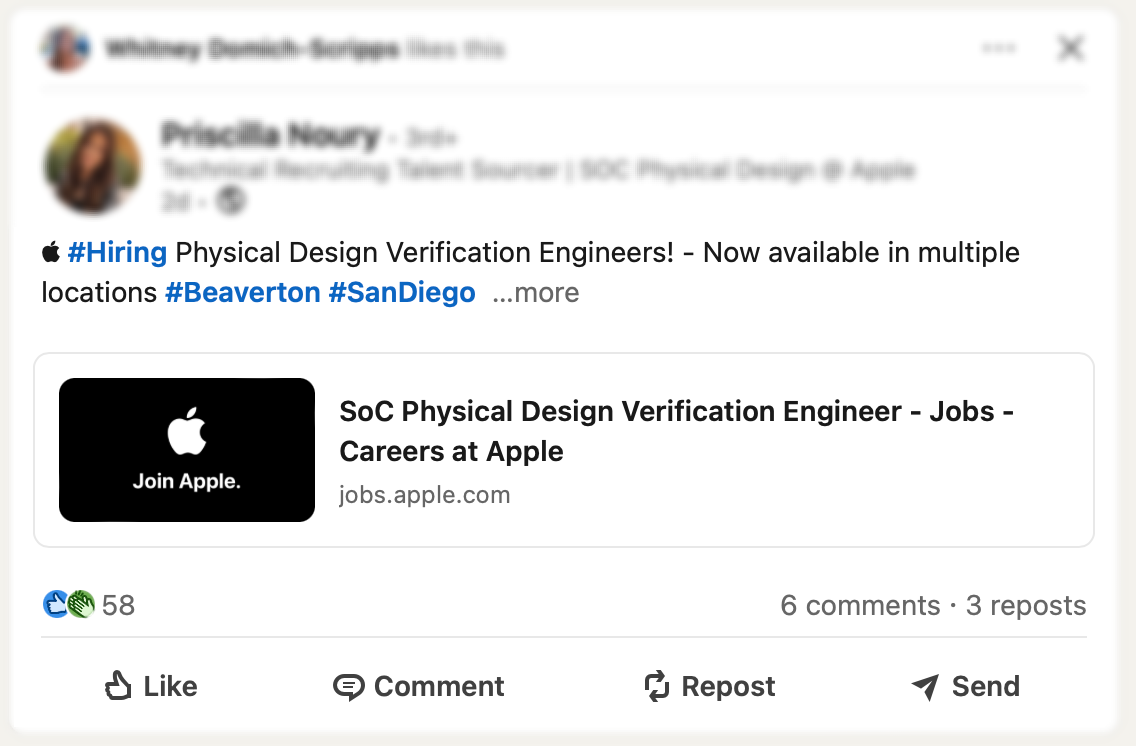Open the "Join Apple." preview thumbnail
This screenshot has height=746, width=1136.
click(x=187, y=450)
